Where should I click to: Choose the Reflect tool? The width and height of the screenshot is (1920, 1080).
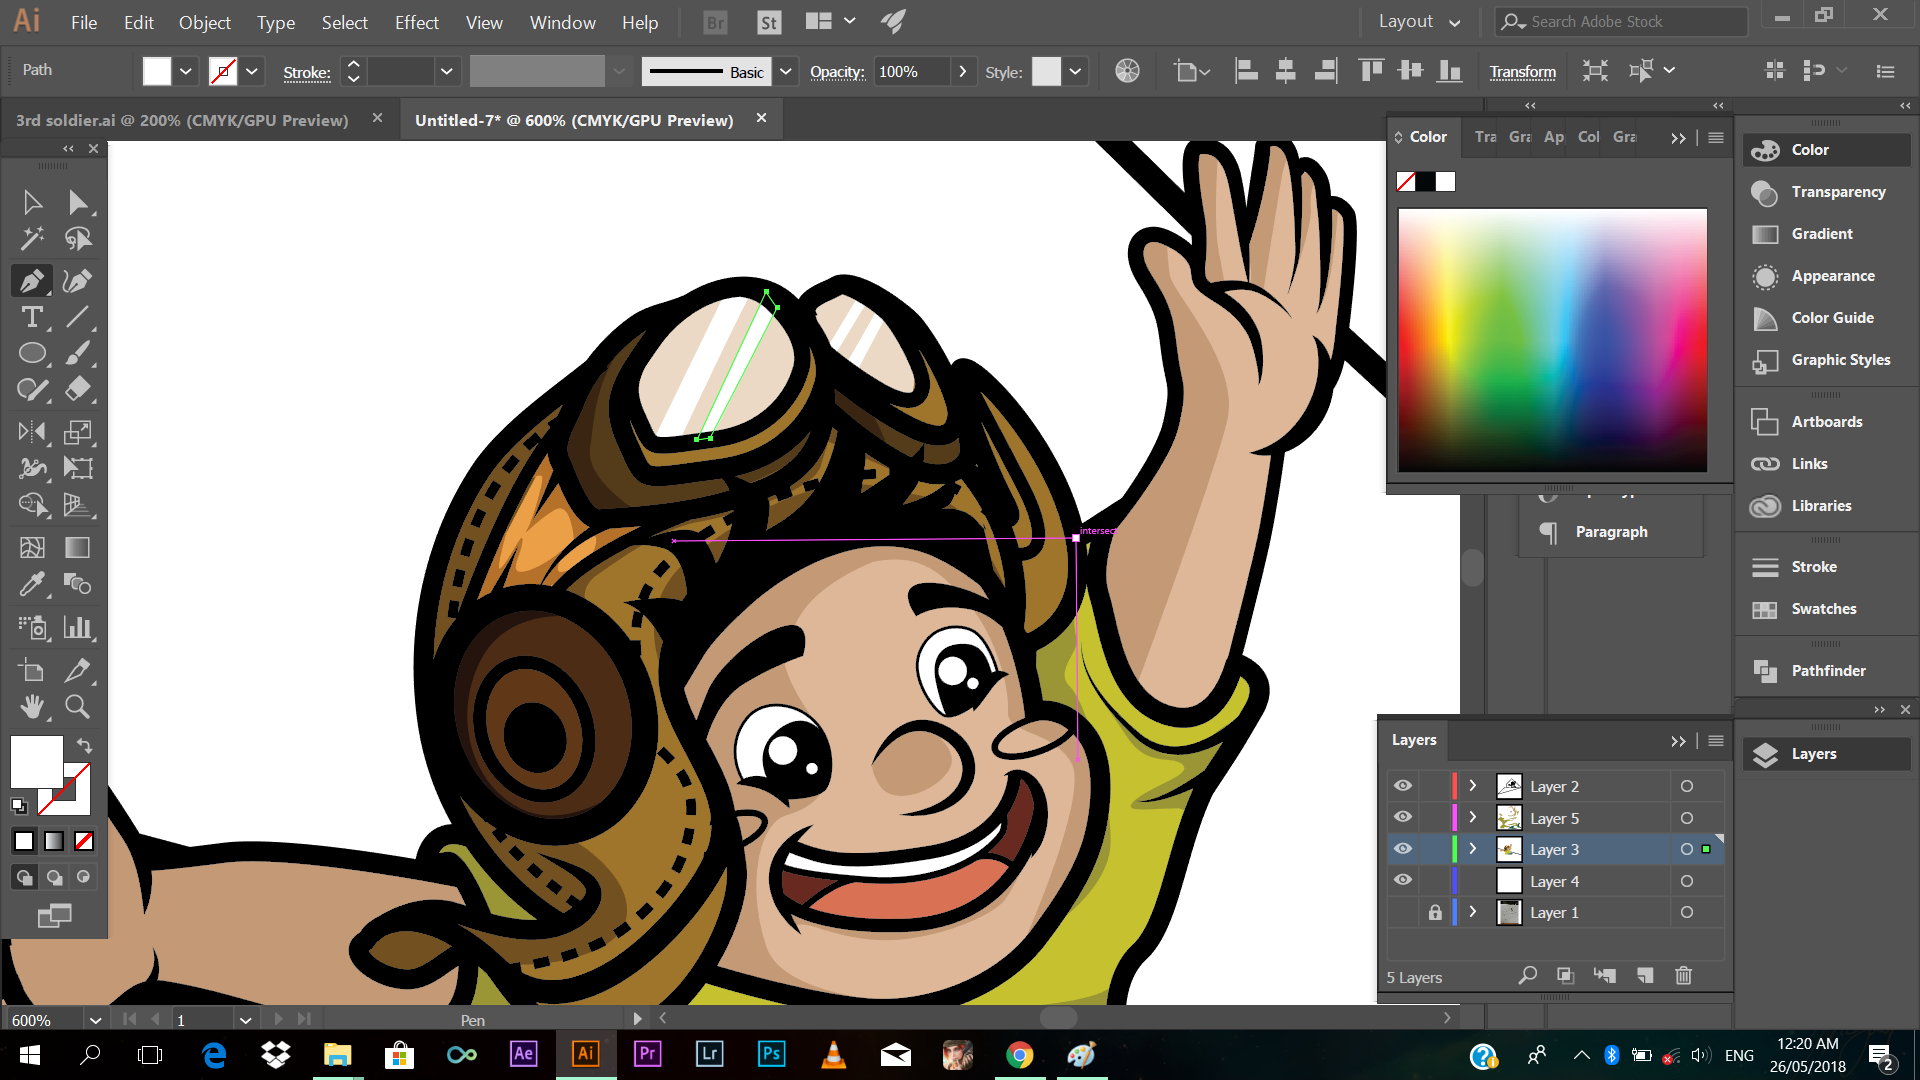[x=32, y=432]
